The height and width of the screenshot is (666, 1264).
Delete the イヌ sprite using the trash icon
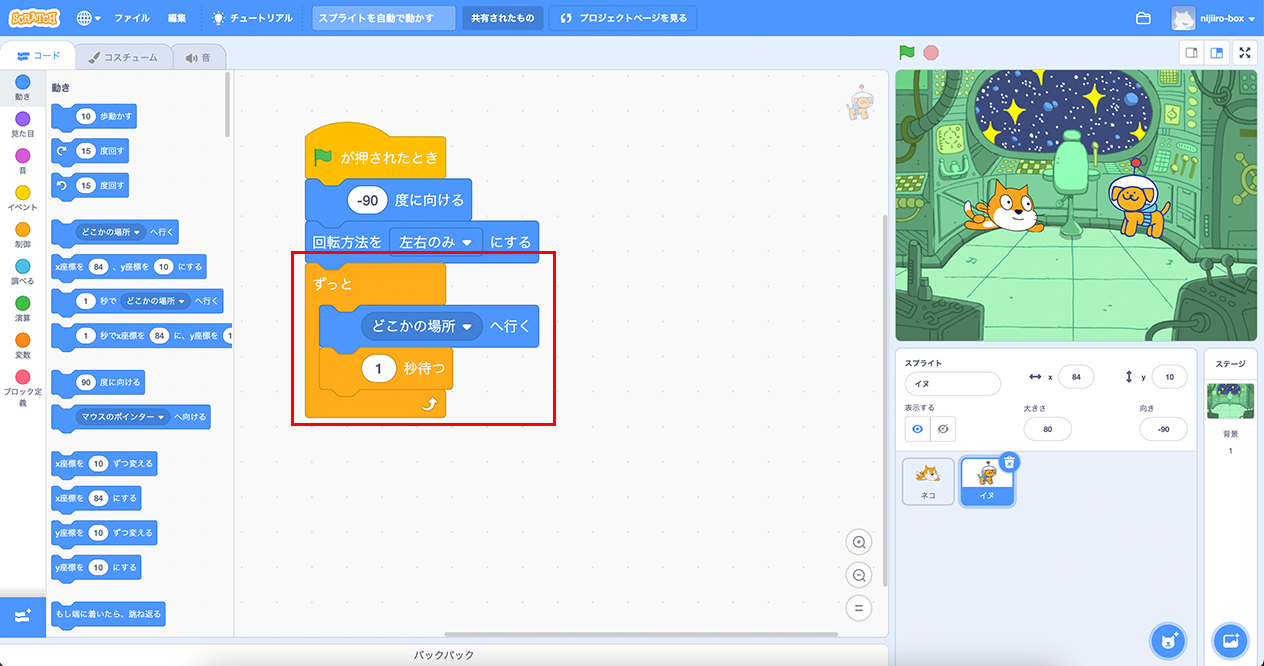point(1009,462)
